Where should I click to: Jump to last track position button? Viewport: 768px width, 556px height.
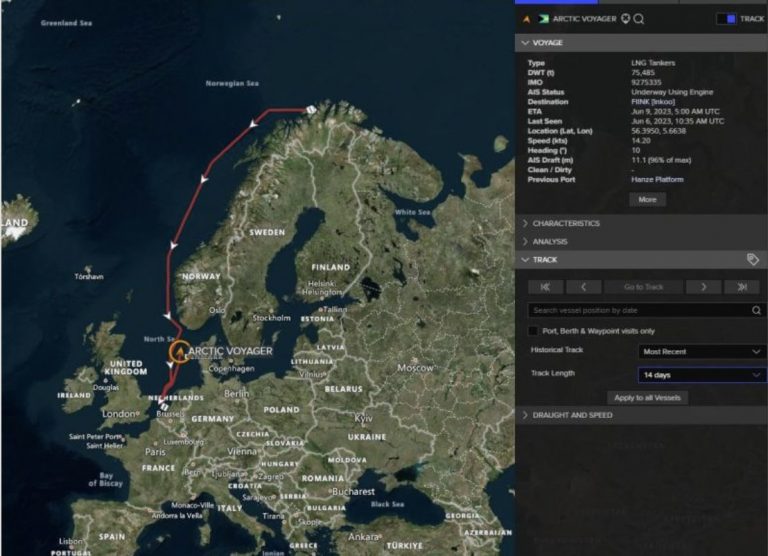click(742, 287)
